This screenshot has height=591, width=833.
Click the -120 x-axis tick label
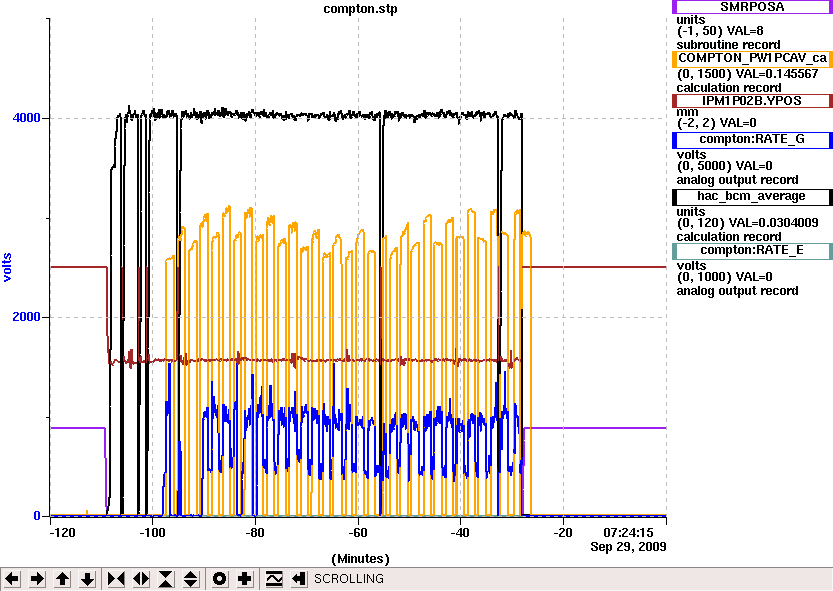[62, 533]
